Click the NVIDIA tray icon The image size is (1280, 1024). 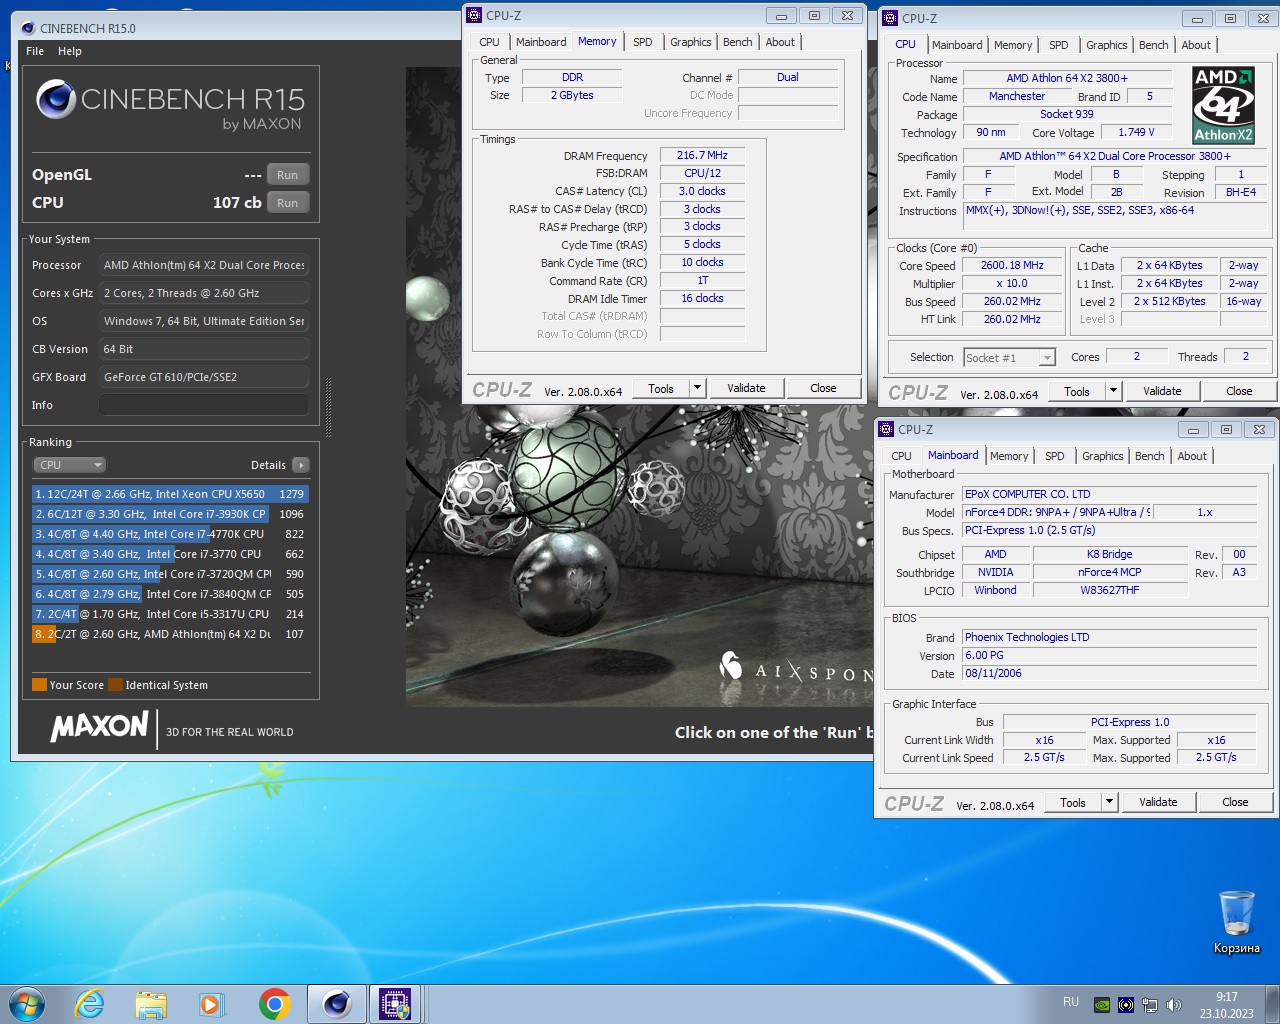[1102, 1005]
